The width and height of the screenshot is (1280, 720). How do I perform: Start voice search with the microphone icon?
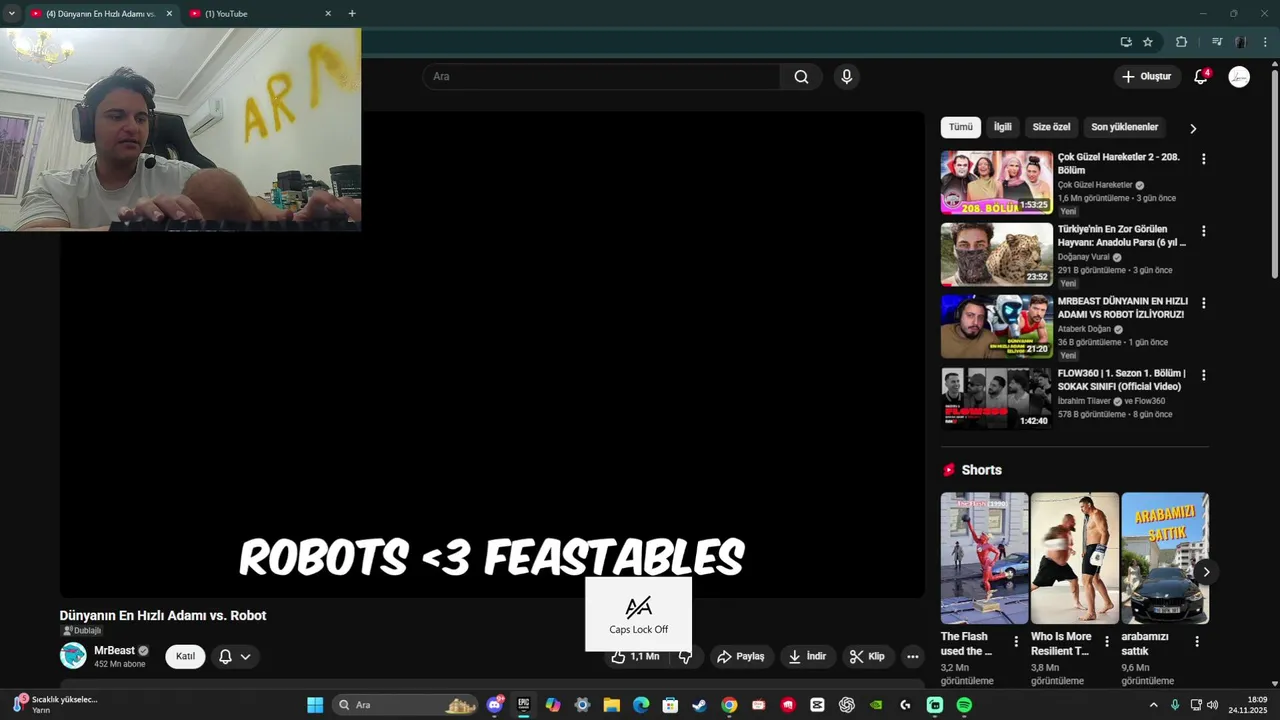coord(847,77)
